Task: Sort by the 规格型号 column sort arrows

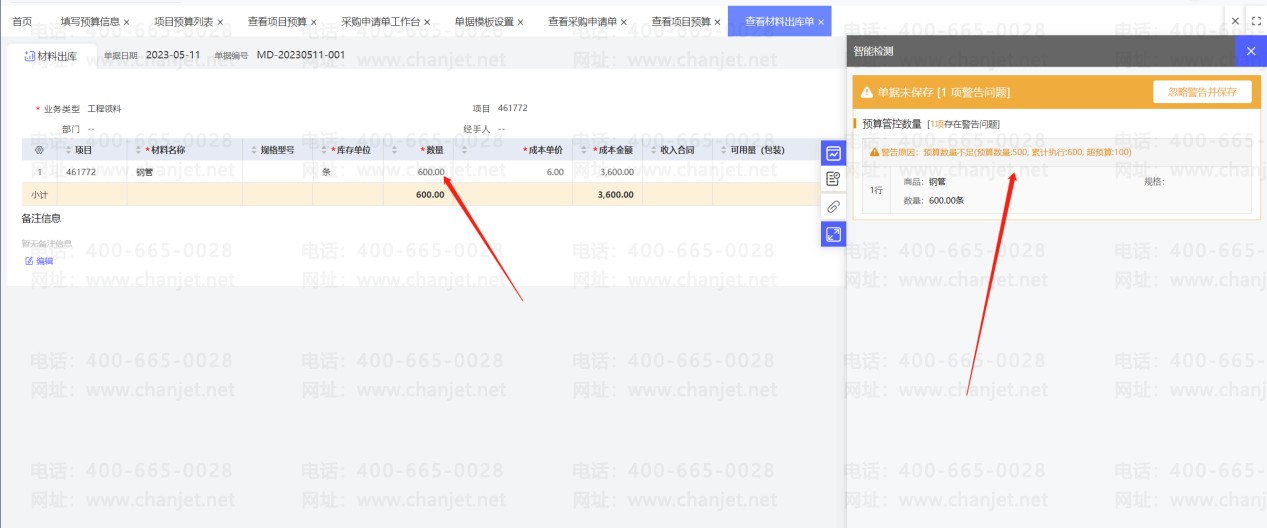Action: (253, 150)
